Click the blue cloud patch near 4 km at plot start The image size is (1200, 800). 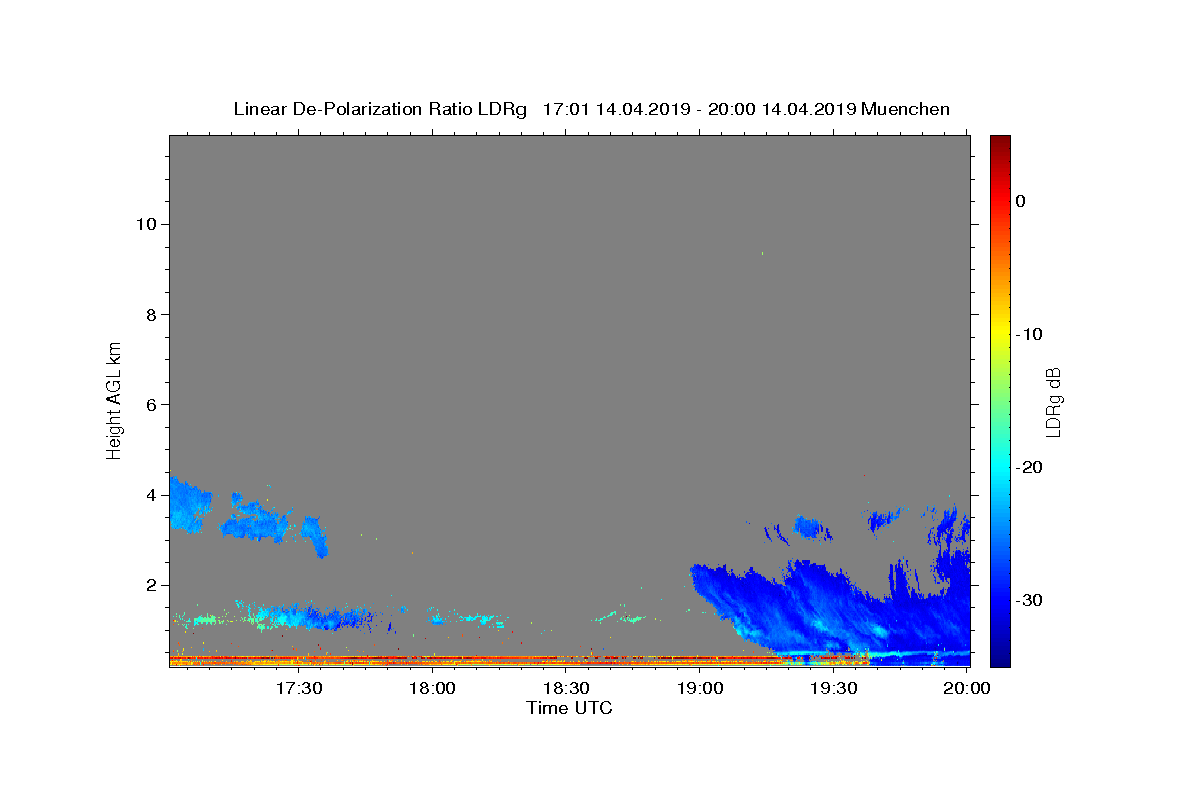coord(188,505)
